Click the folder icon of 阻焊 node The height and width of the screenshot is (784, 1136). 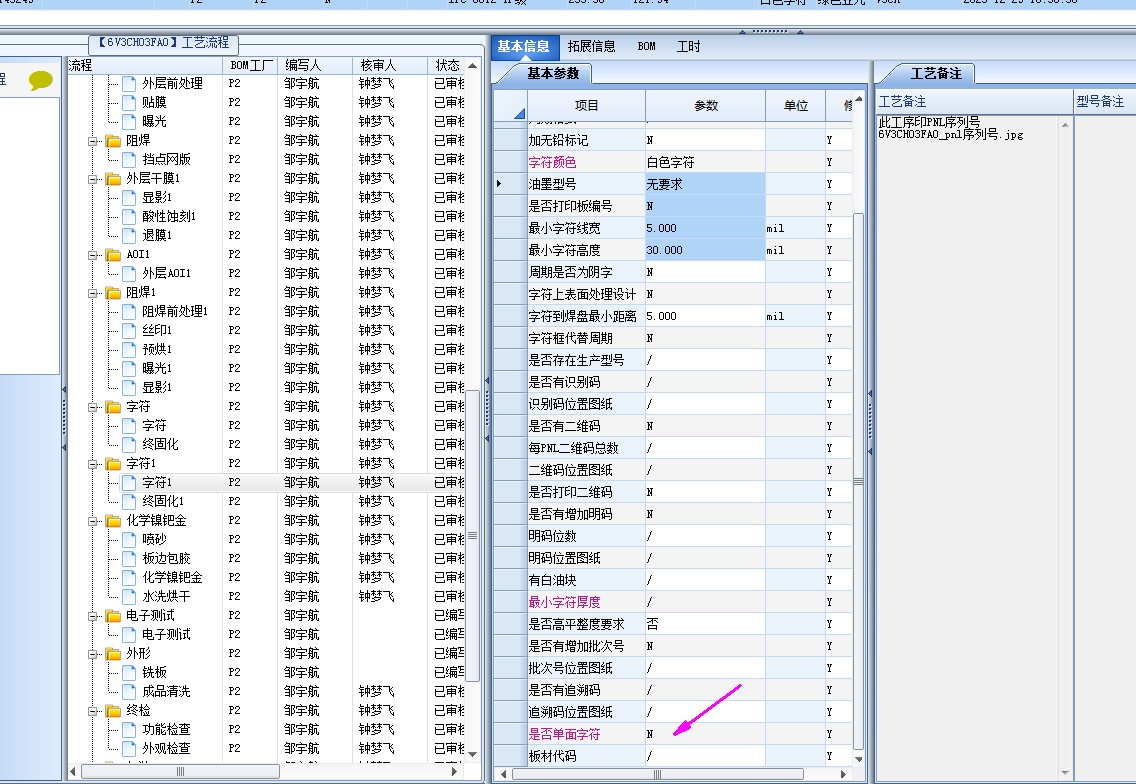coord(113,141)
